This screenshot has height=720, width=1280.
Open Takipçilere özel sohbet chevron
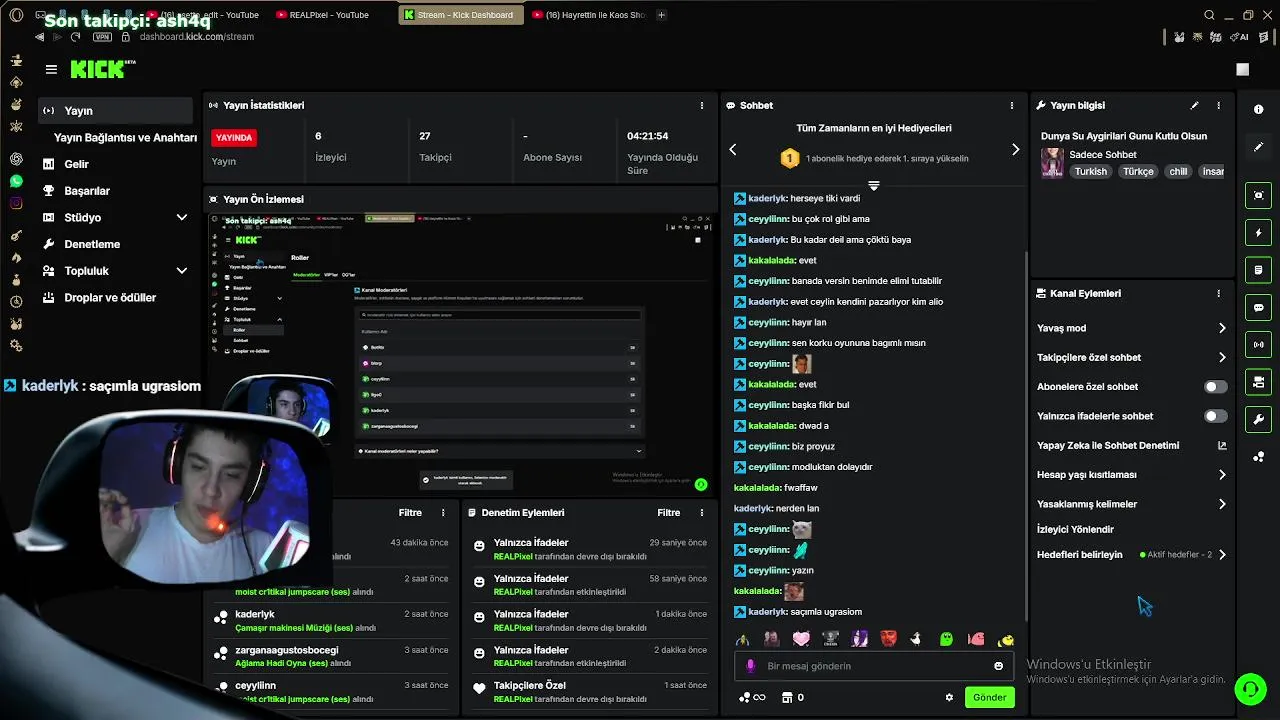(x=1222, y=357)
